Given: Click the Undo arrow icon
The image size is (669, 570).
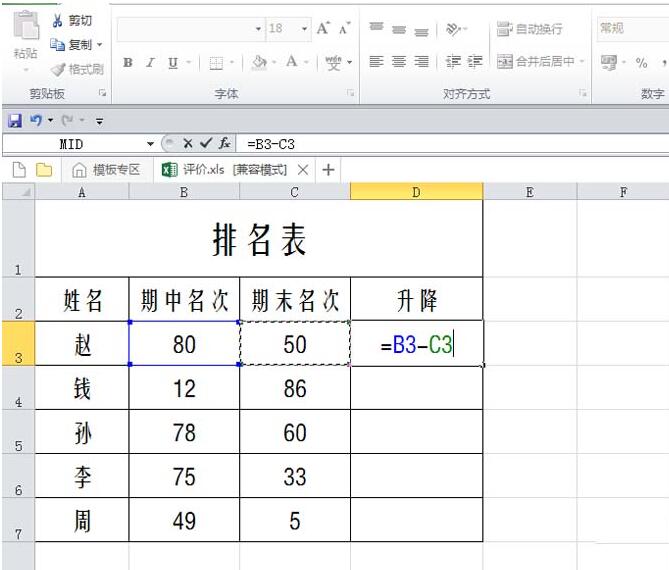Looking at the screenshot, I should pos(36,121).
